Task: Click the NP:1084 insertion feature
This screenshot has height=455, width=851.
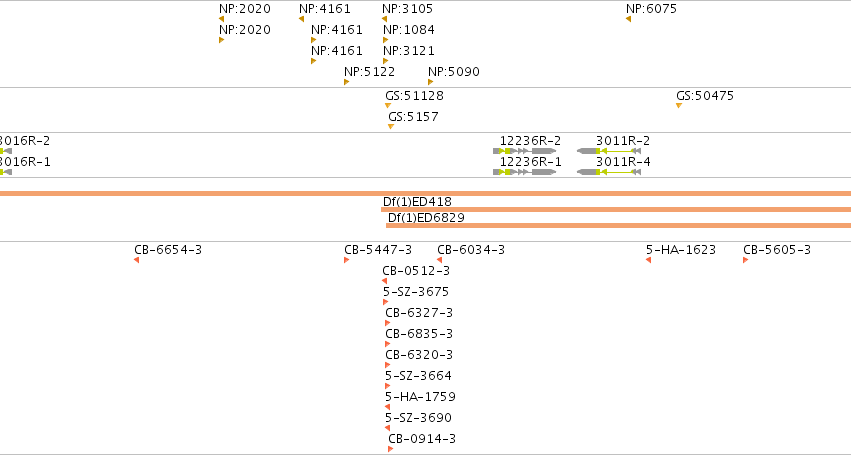Action: [385, 40]
